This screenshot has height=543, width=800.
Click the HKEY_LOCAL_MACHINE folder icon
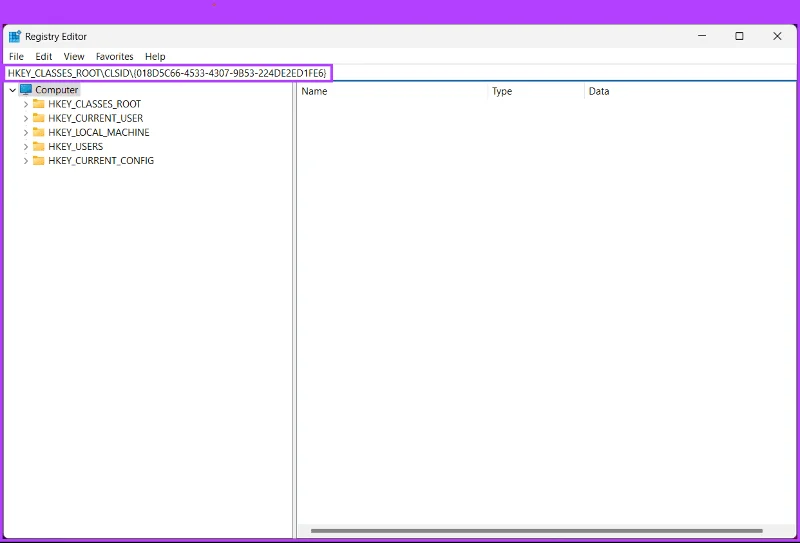[x=39, y=132]
